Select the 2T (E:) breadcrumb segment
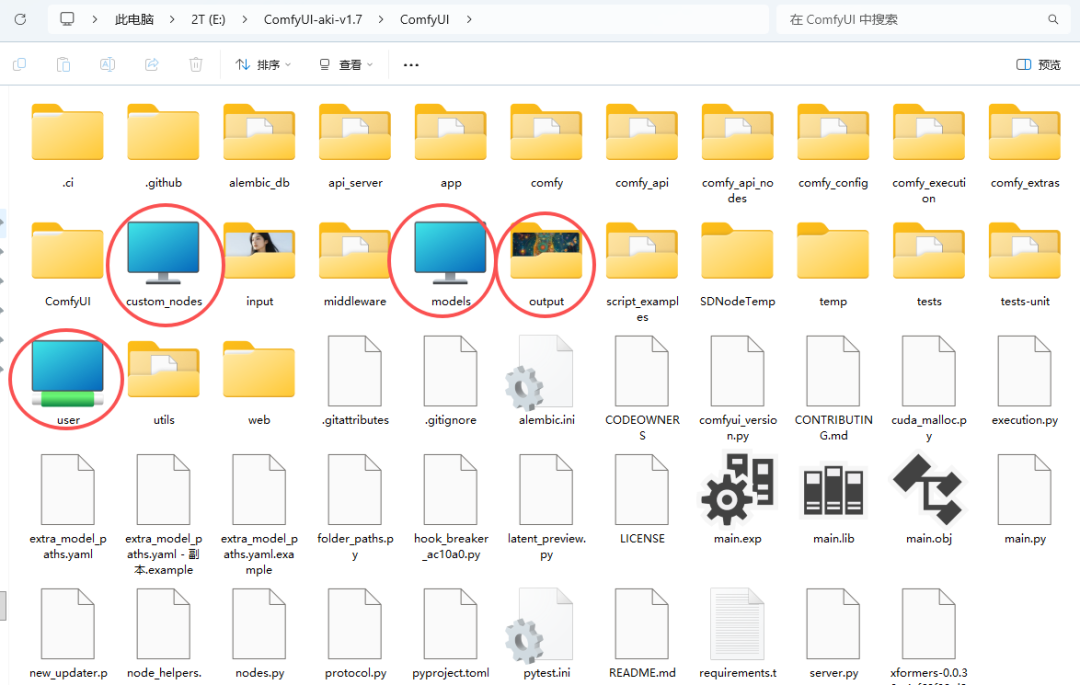Screen dimensions: 1080x685 208,20
